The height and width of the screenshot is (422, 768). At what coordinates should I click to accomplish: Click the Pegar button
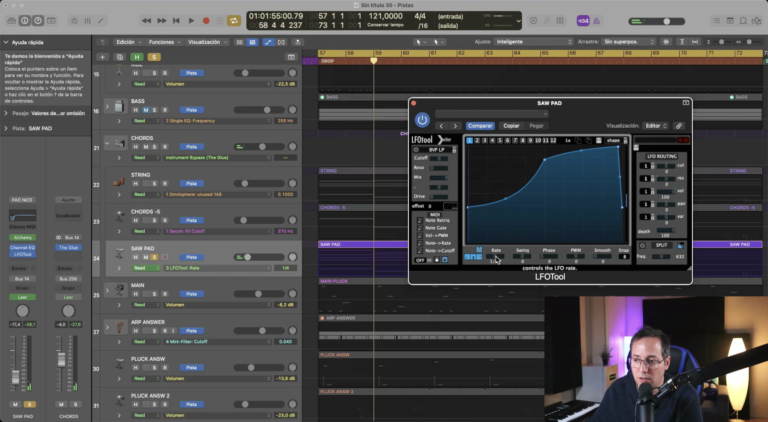536,126
